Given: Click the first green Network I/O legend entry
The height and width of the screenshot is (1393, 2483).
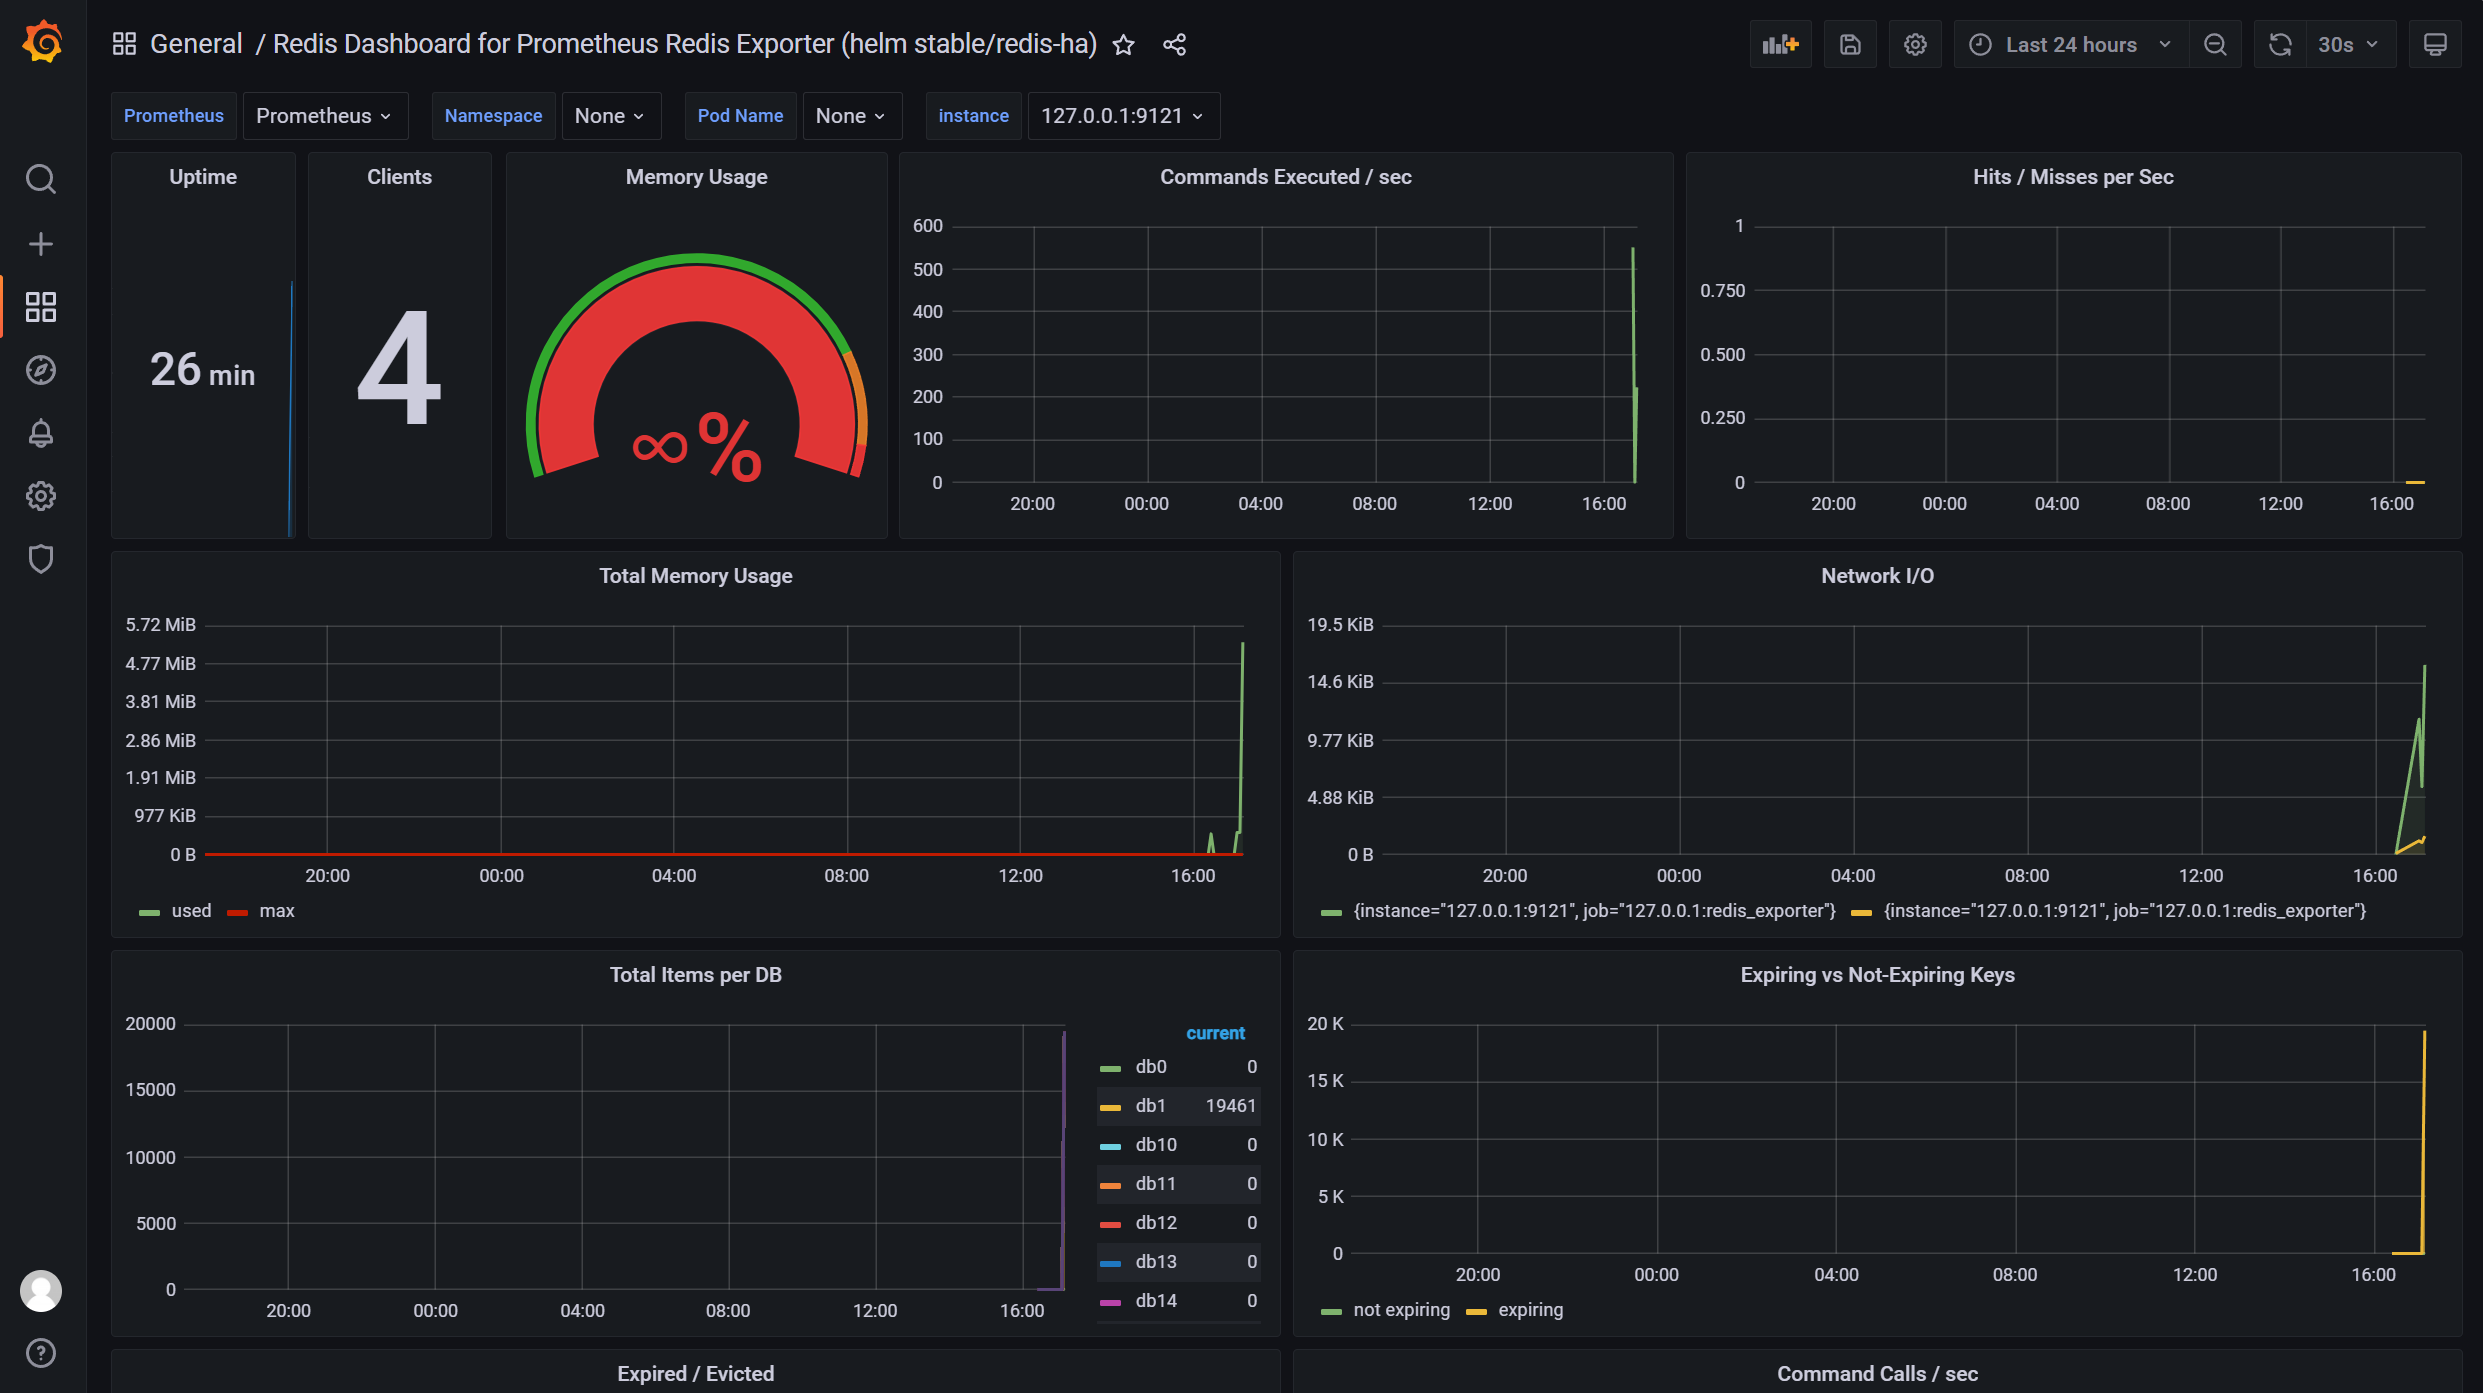Looking at the screenshot, I should [x=1594, y=911].
